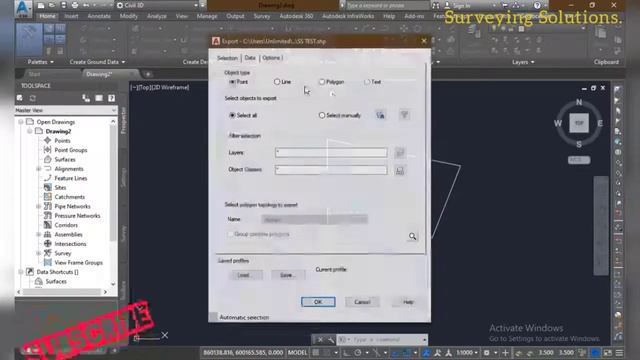
Task: Click the command line customize wrench icon
Action: pos(331,340)
